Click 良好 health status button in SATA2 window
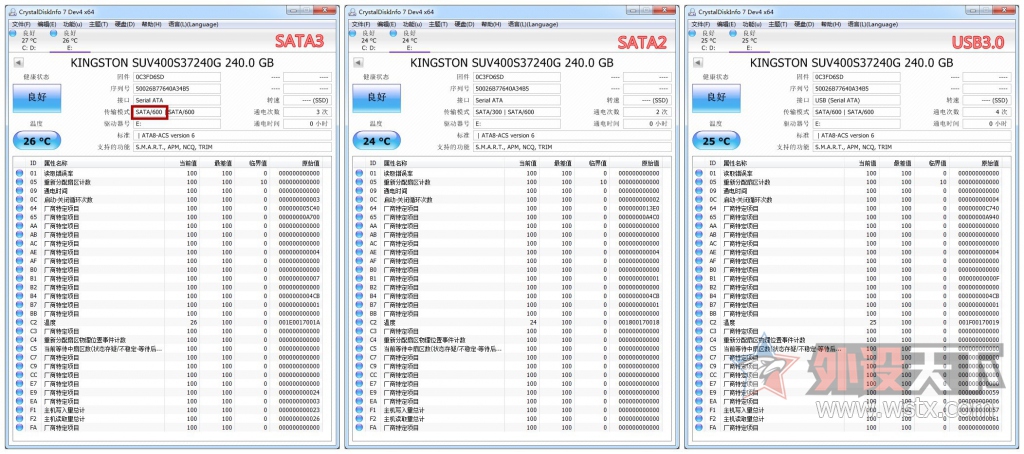Screen dimensions: 1024x454 [x=376, y=97]
